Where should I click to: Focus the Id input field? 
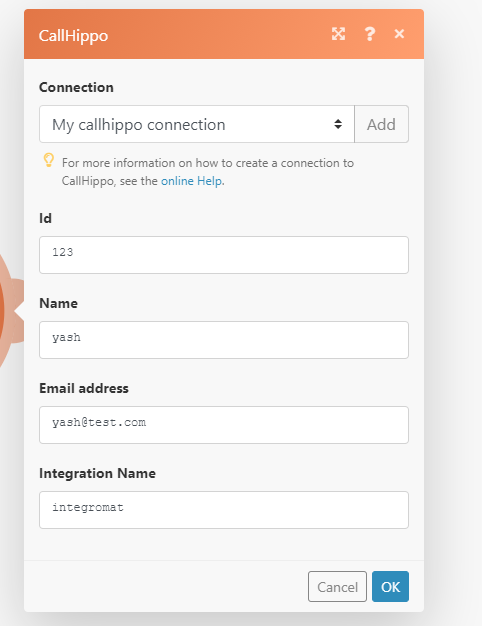point(224,255)
